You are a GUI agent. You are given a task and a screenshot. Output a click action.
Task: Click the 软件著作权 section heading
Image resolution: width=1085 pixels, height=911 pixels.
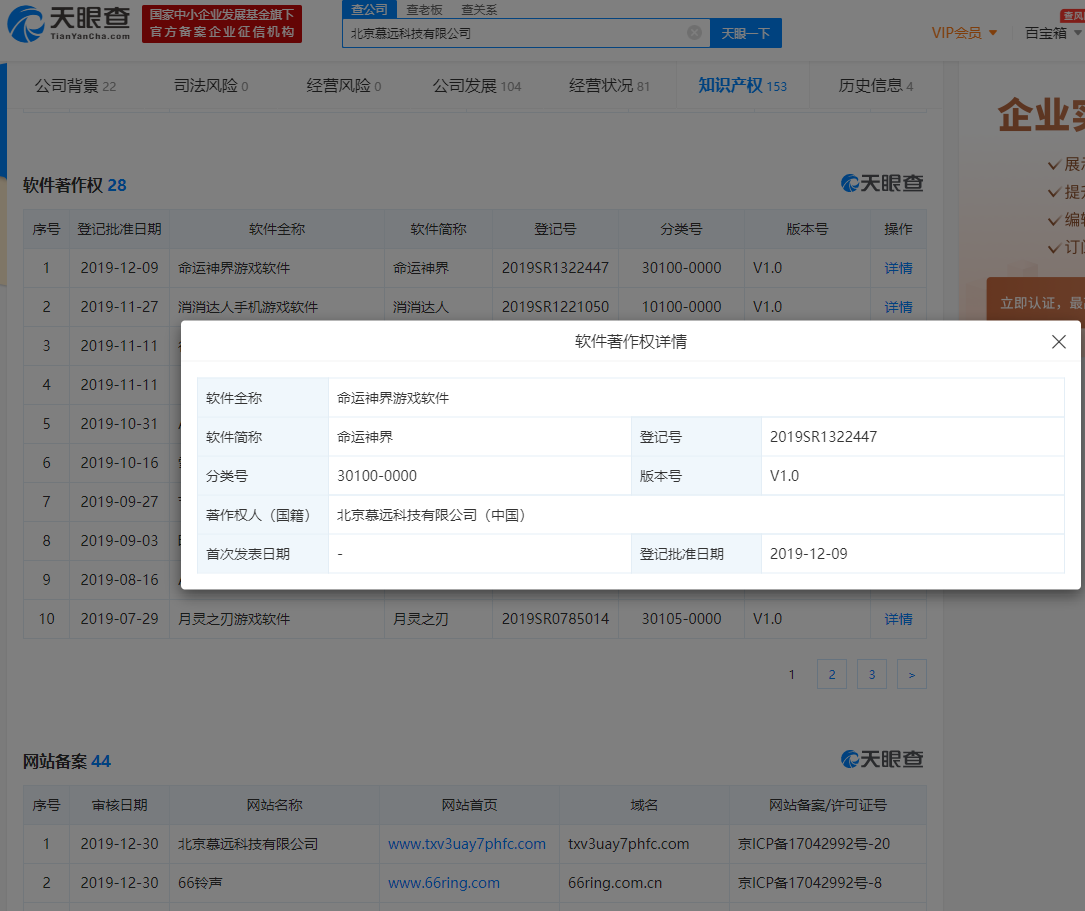tap(74, 185)
